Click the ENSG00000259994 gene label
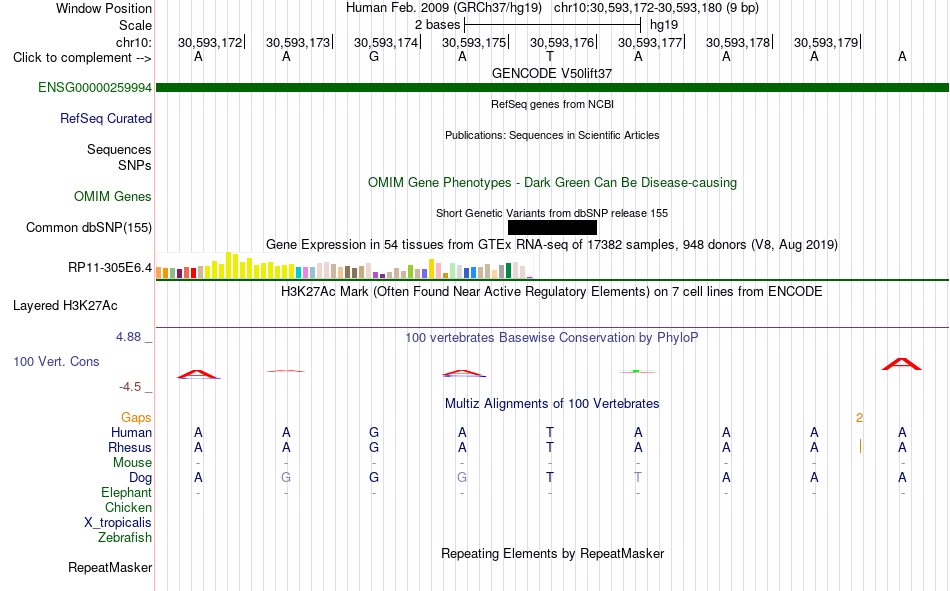 pyautogui.click(x=95, y=87)
